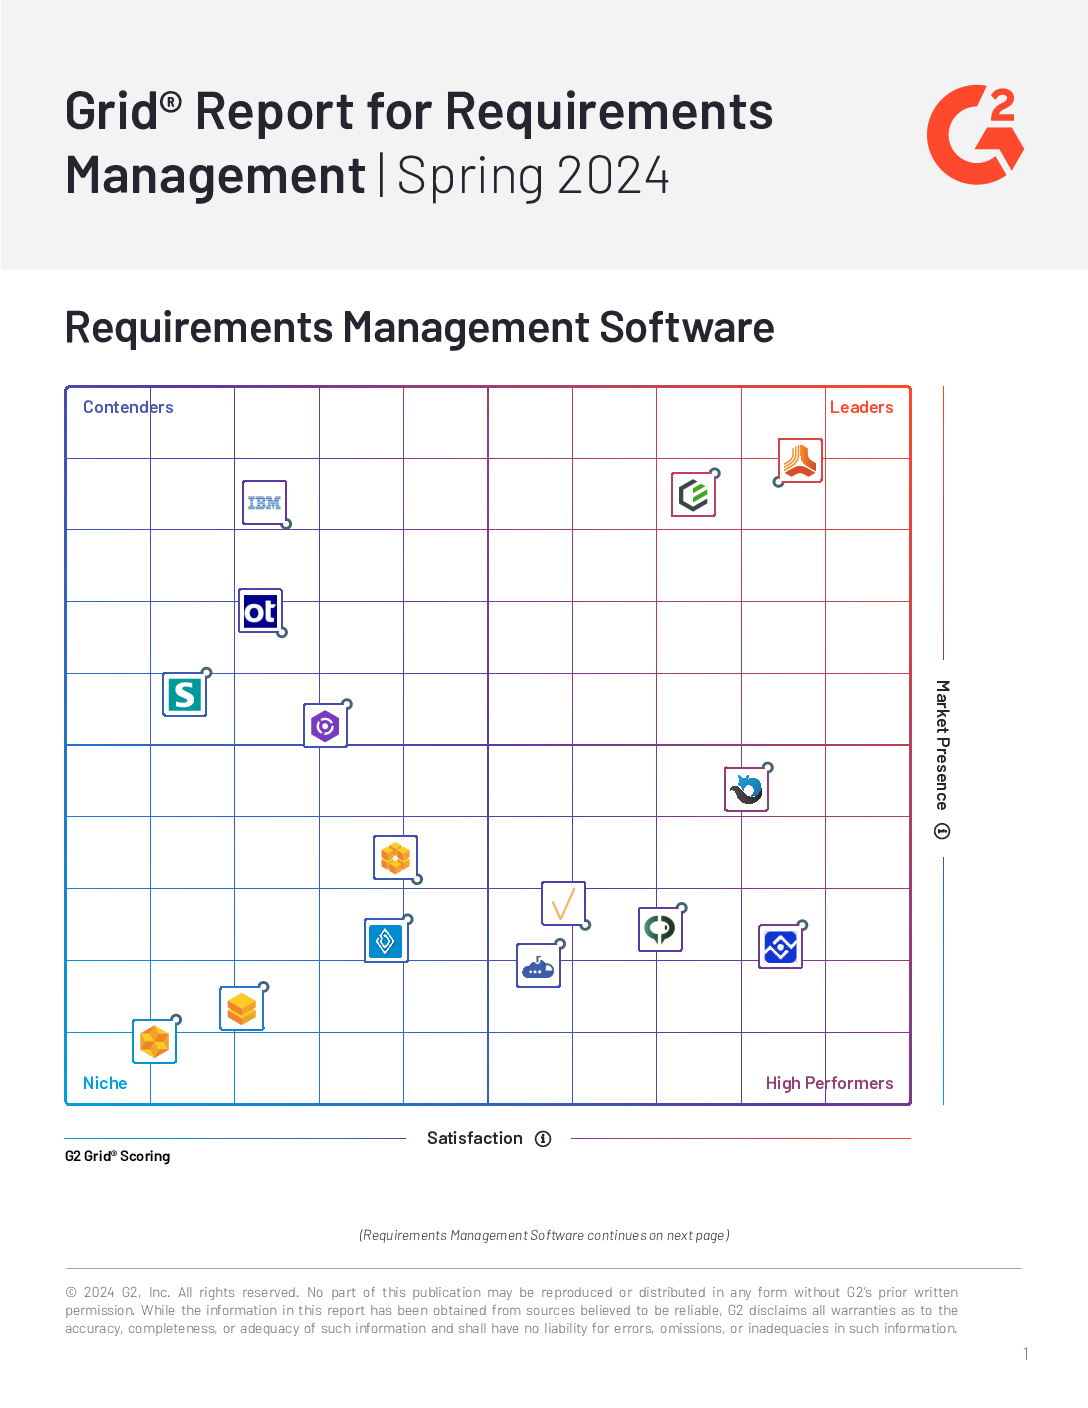Click the Leaders quadrant label
The height and width of the screenshot is (1408, 1088).
pyautogui.click(x=861, y=407)
